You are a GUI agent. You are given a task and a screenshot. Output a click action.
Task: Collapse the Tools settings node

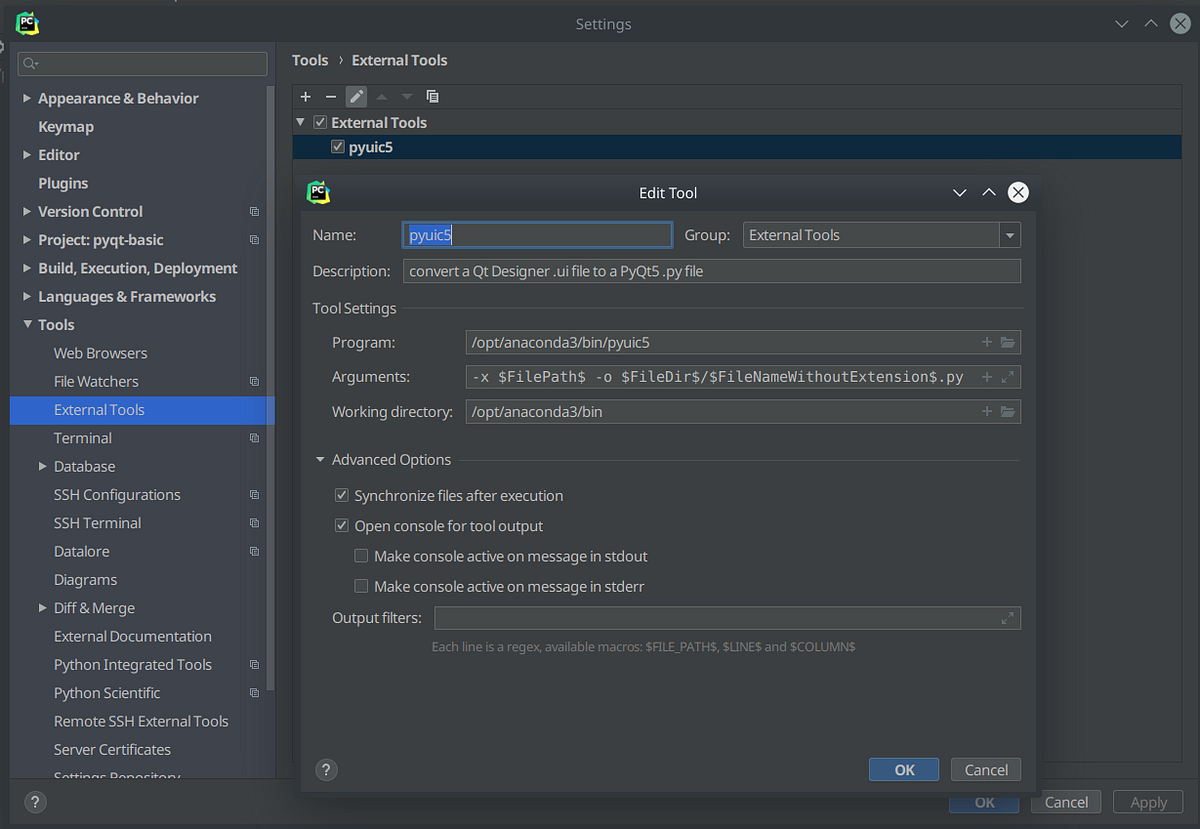coord(27,325)
